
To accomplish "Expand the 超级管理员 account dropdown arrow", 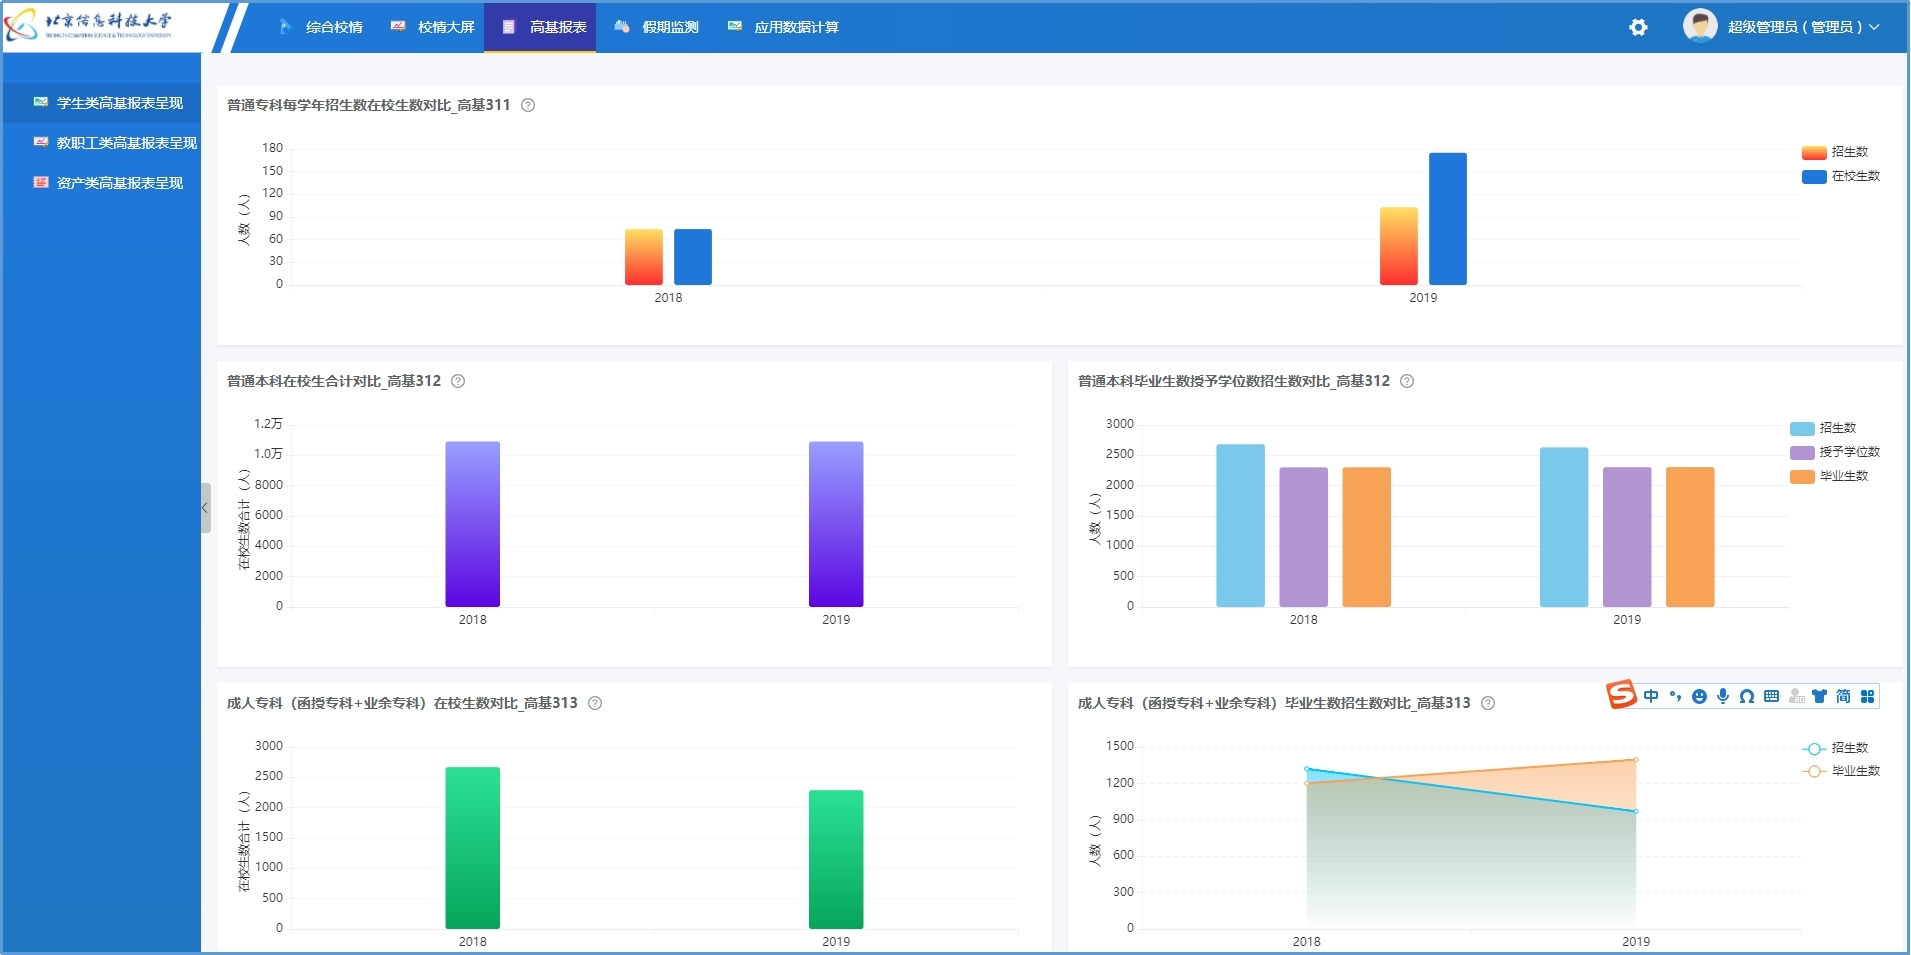I will click(x=1874, y=27).
